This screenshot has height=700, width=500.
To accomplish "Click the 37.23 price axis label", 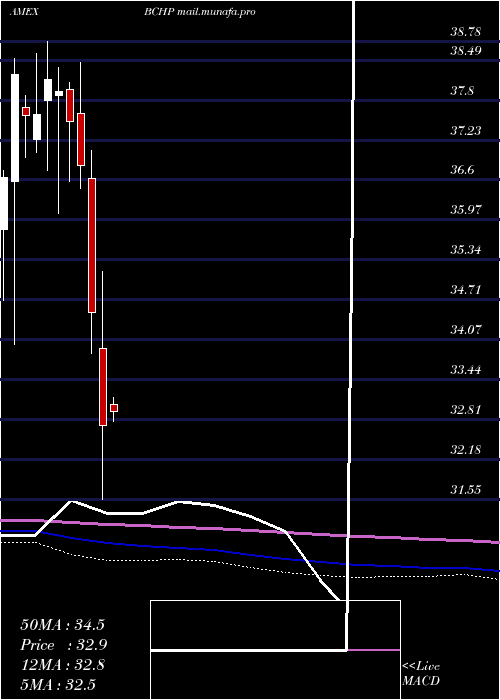I will click(465, 131).
